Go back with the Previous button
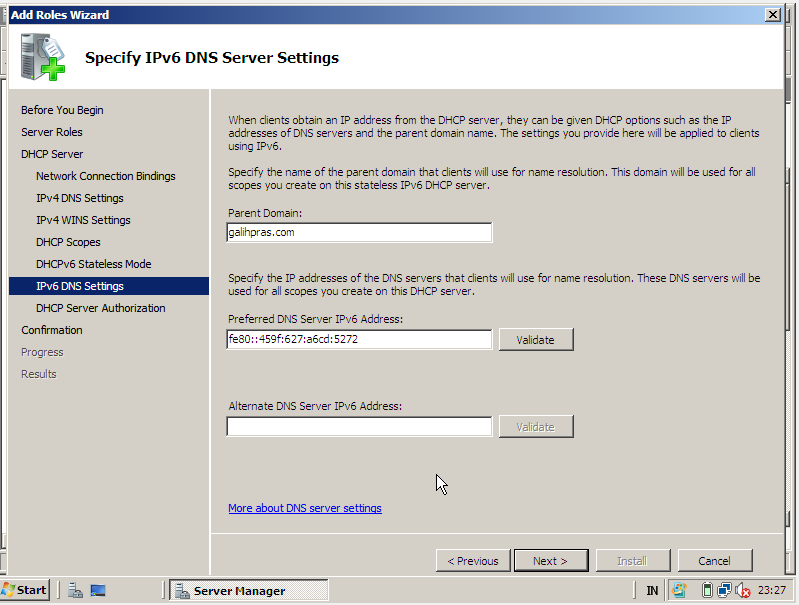799x605 pixels. coord(473,561)
